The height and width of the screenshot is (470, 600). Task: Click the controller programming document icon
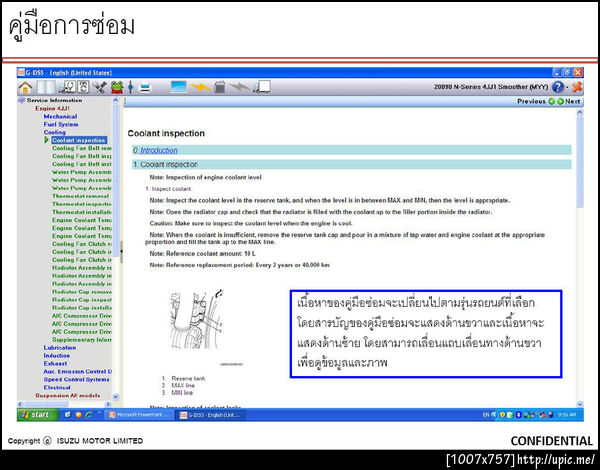(83, 88)
